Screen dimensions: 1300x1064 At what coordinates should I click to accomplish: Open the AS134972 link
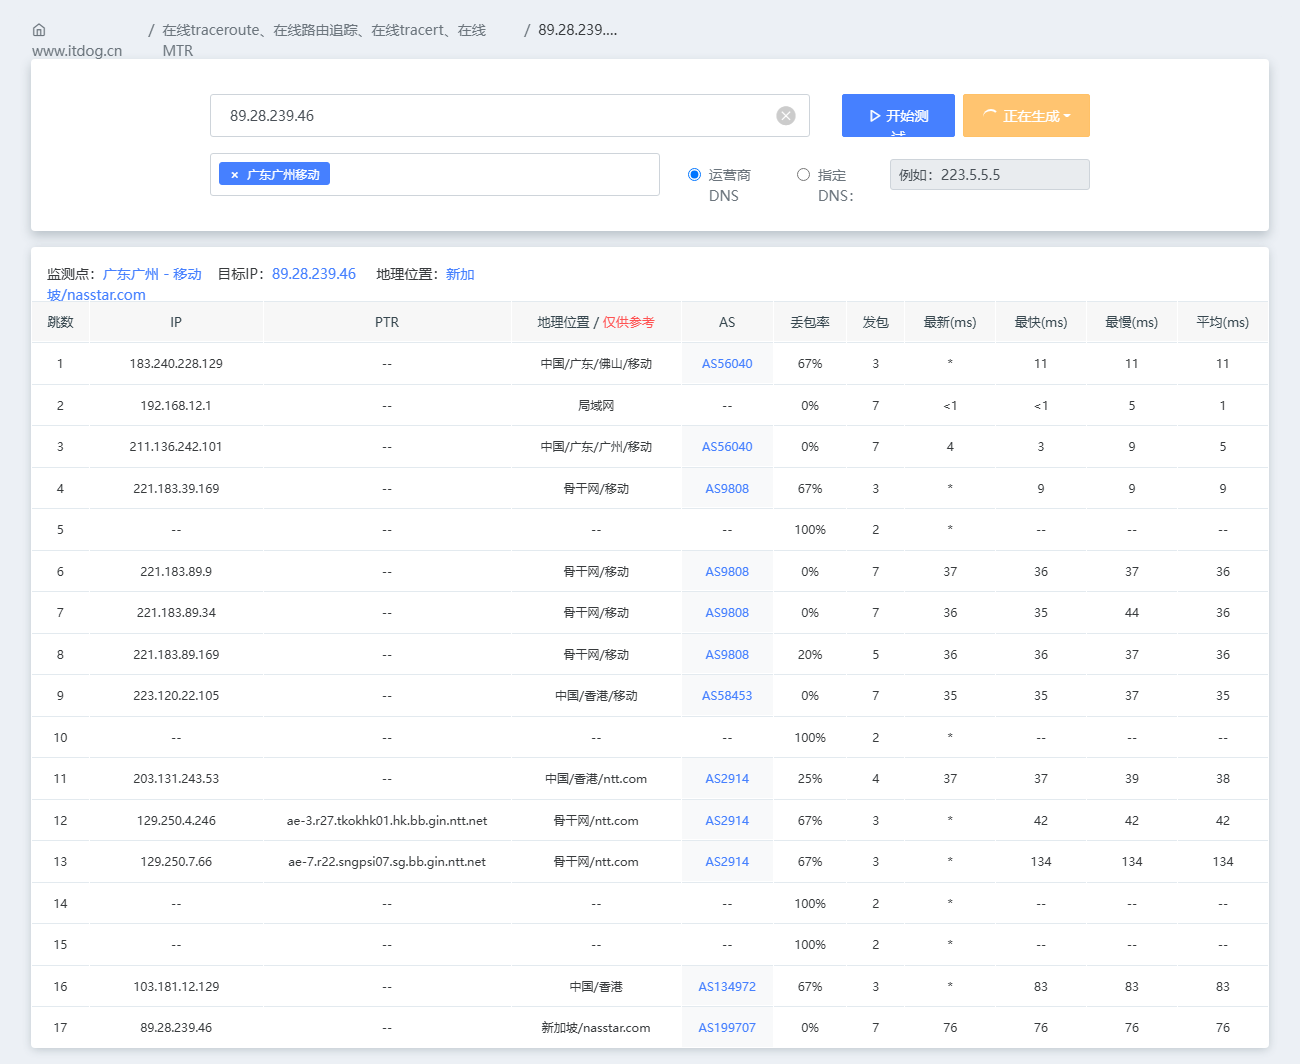[x=727, y=987]
